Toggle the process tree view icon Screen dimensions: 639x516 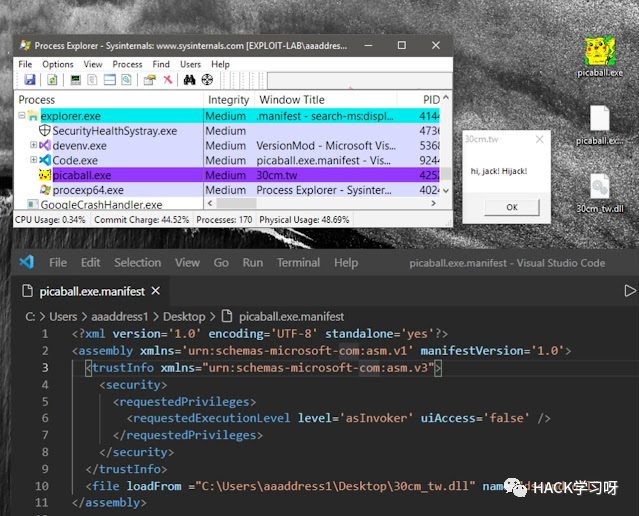(93, 79)
